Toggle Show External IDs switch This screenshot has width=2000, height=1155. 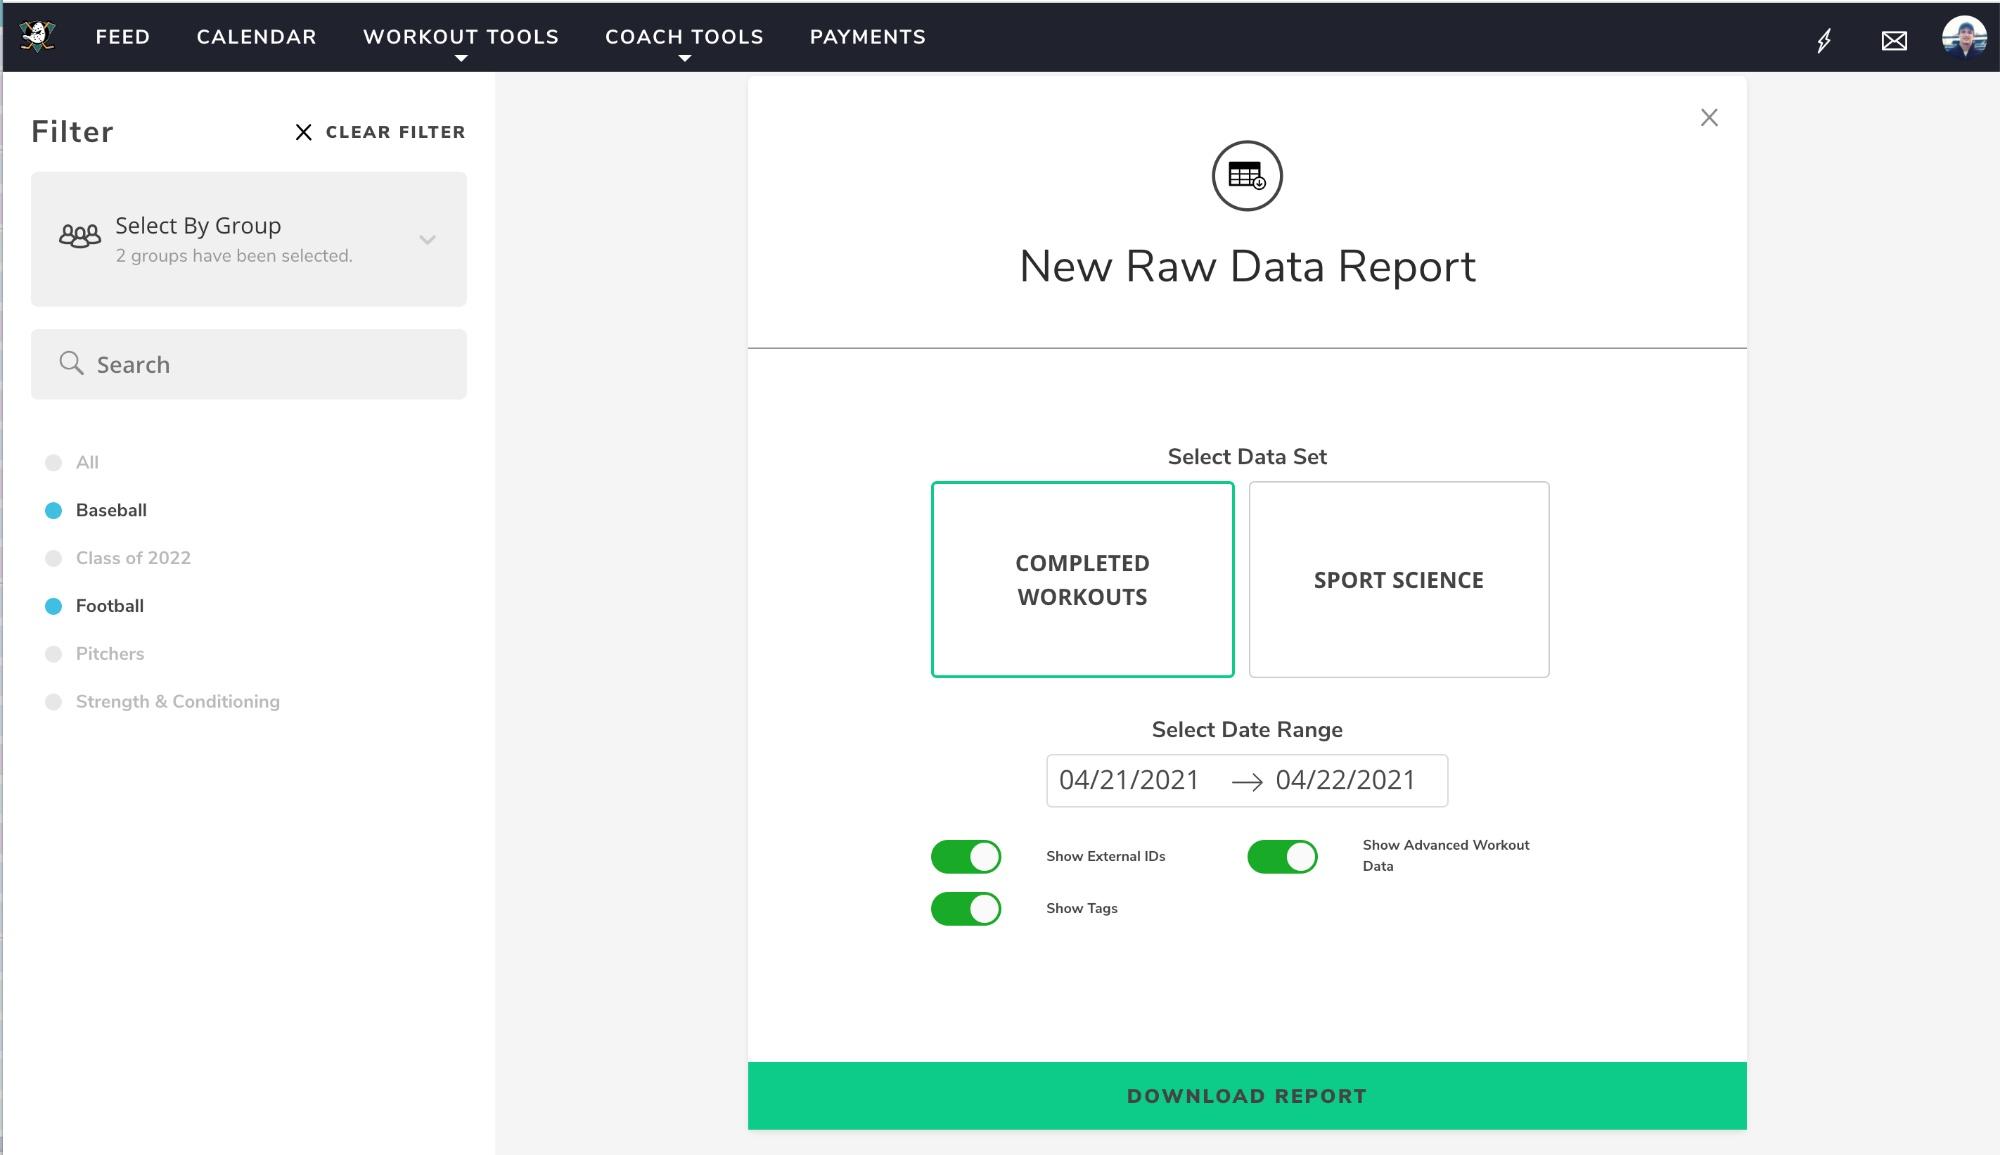point(966,857)
